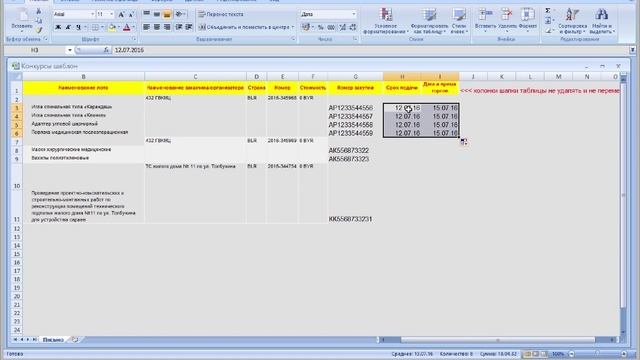Toggle middle vertical alignment

157,14
